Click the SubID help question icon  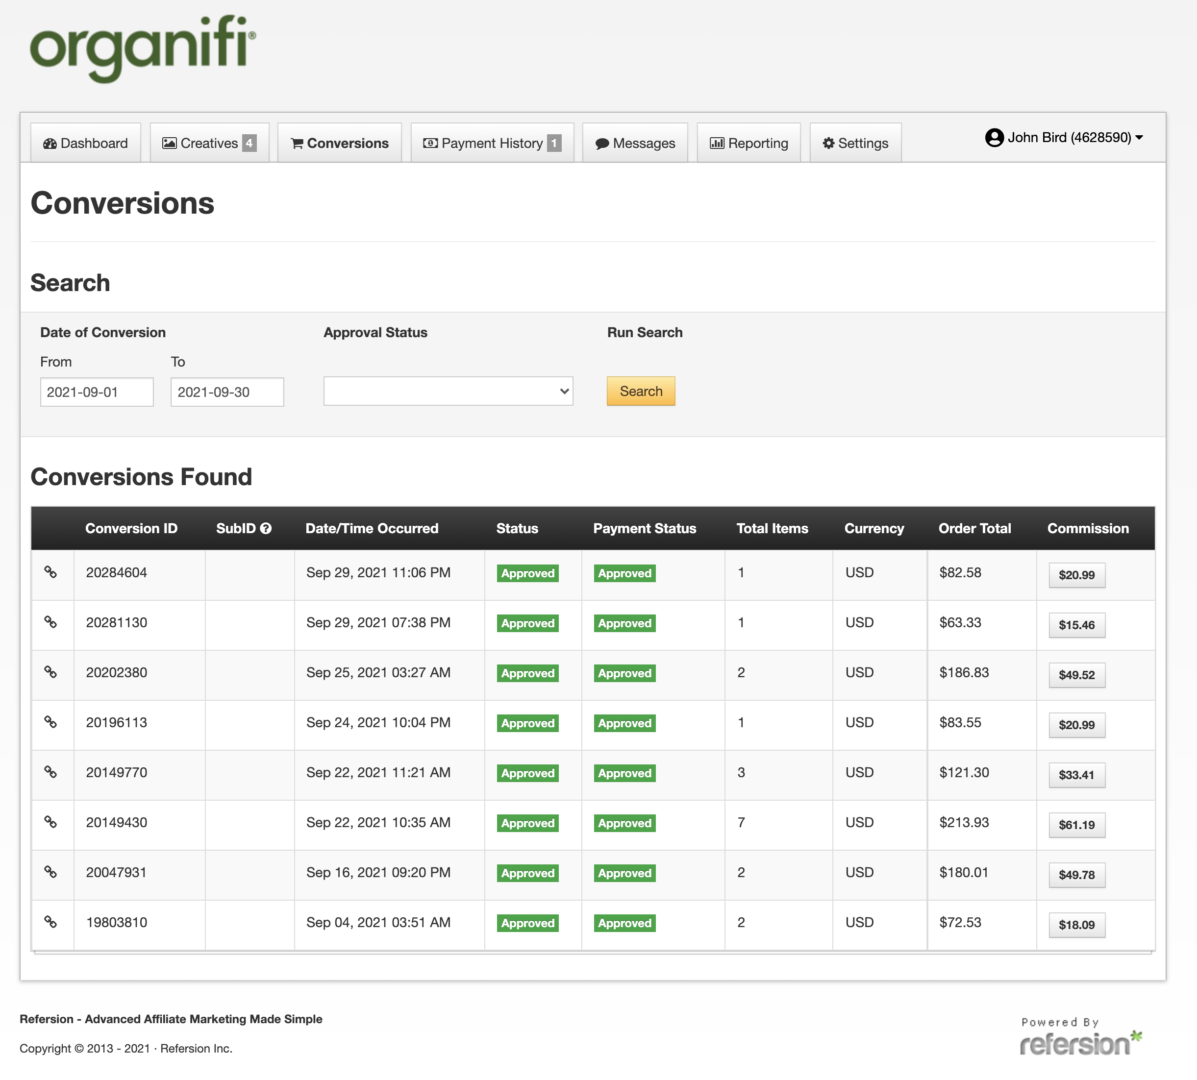pos(266,528)
